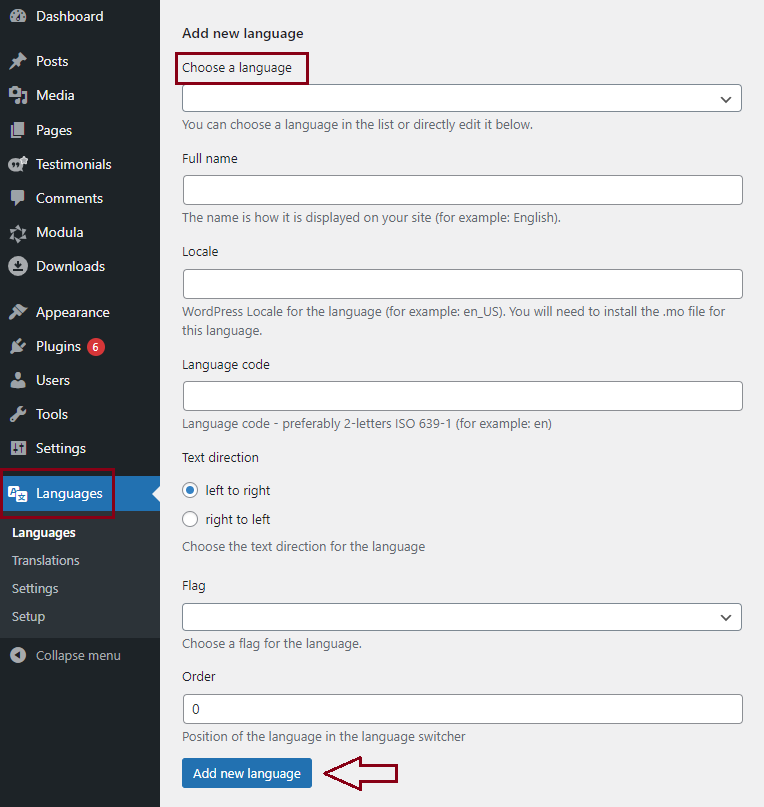
Task: Open the Languages Settings submenu link
Action: click(x=35, y=589)
